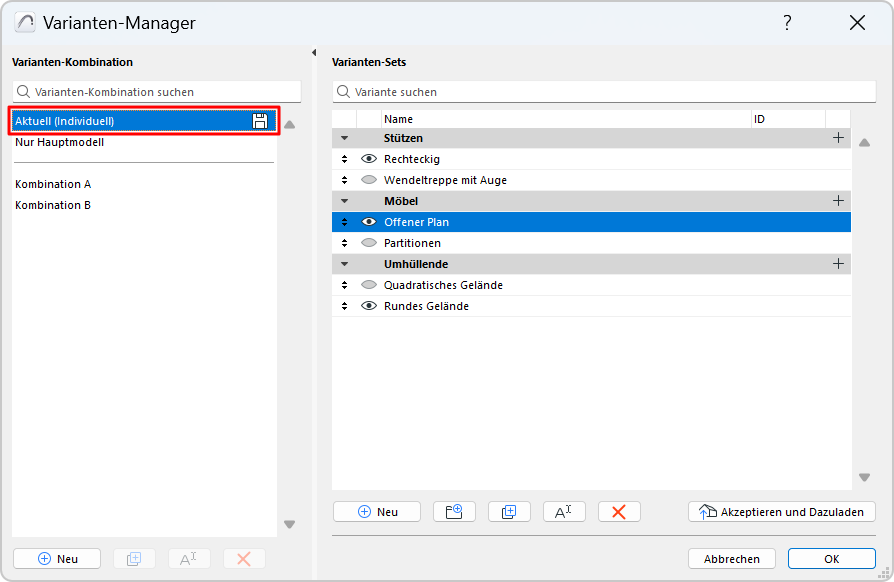The image size is (894, 582).
Task: Focus the Varianten-Kombination suchen field
Action: 157,92
